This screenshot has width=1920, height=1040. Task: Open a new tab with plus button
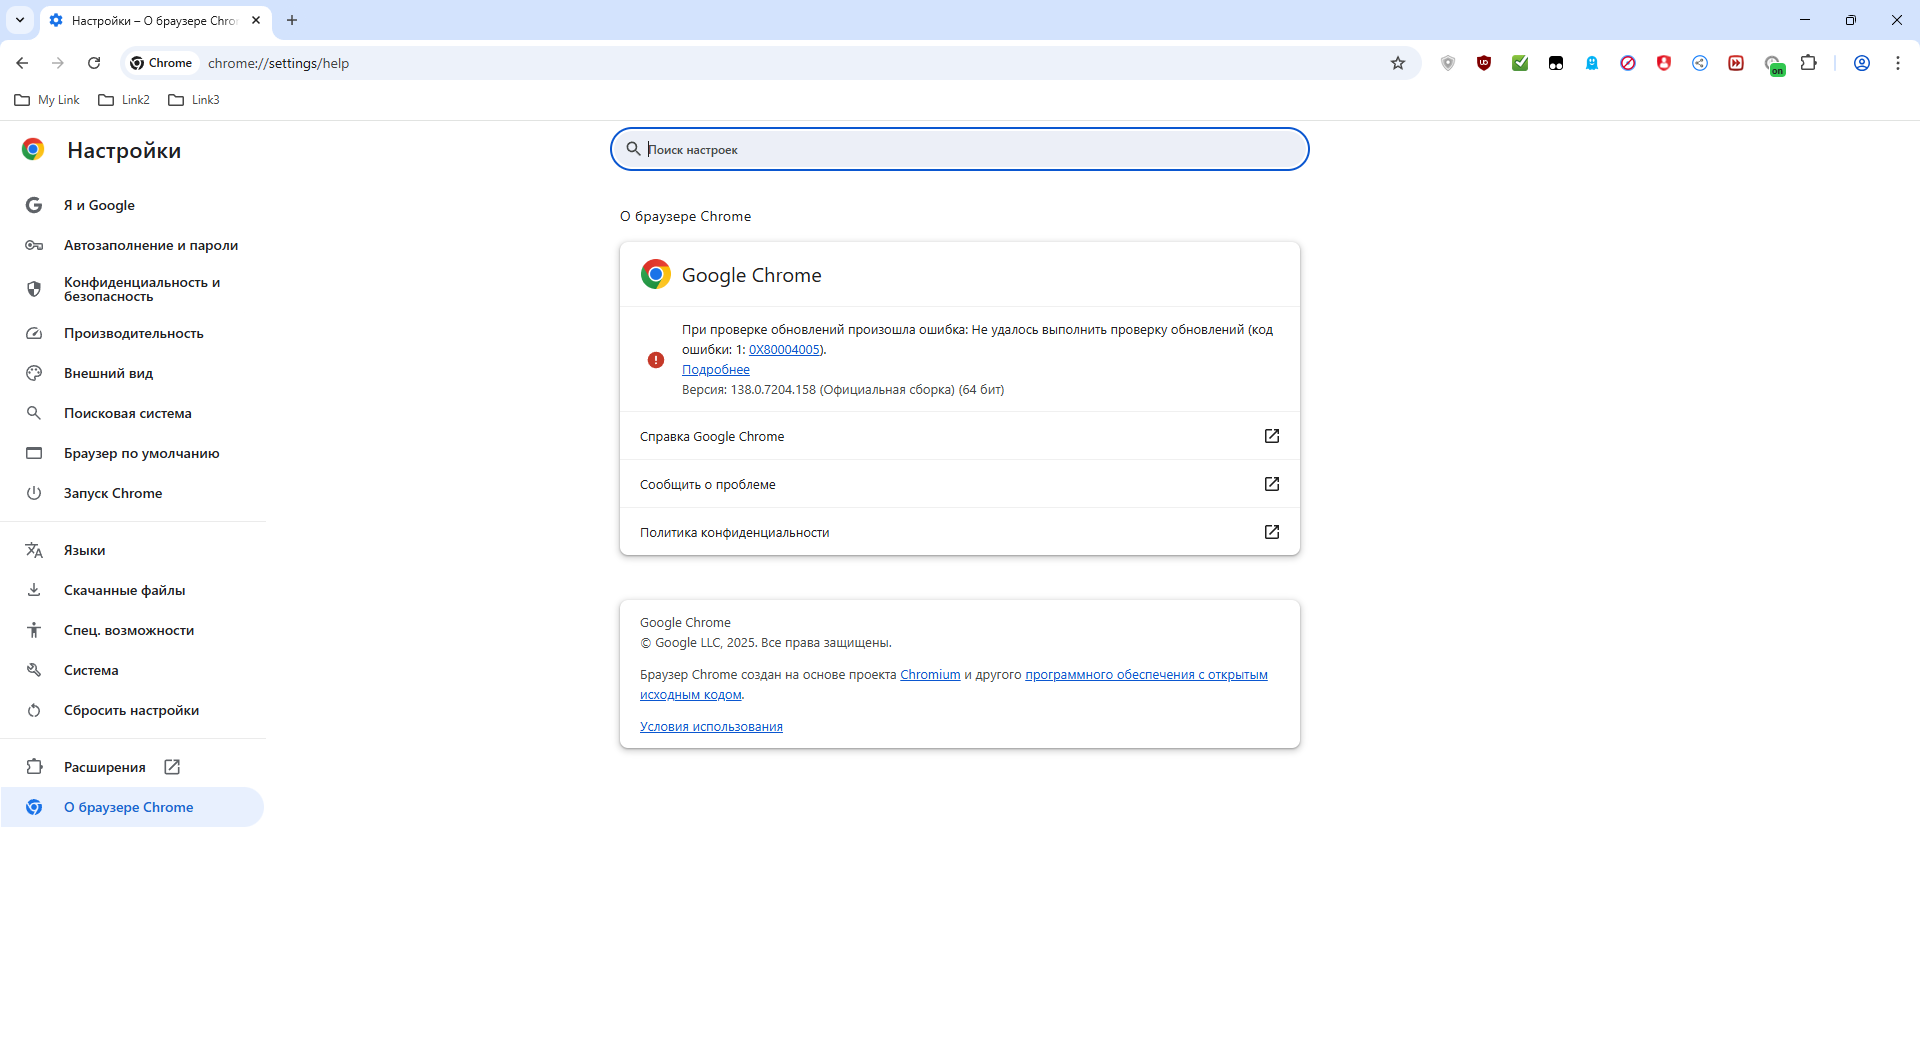(292, 20)
